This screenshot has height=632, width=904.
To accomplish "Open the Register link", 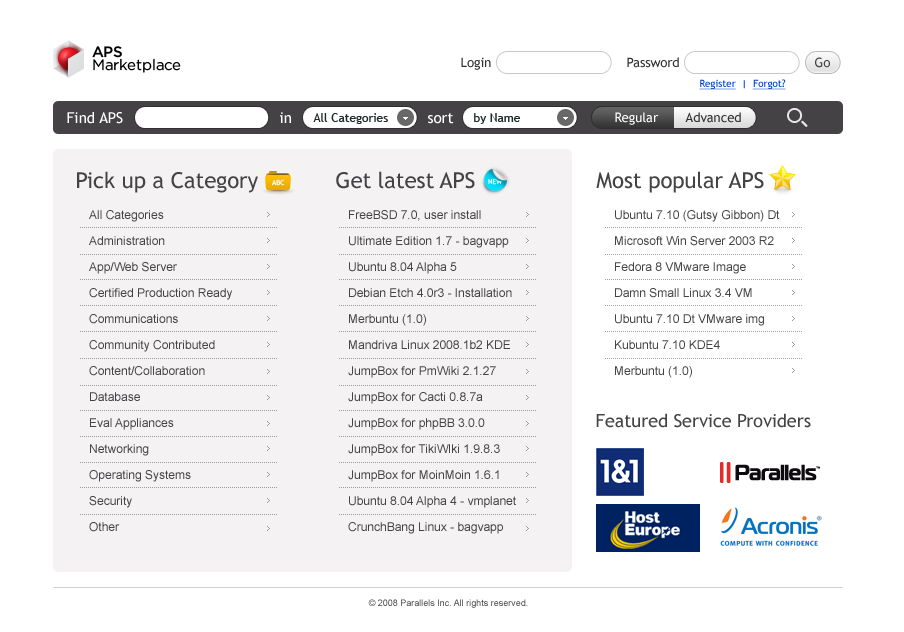I will point(717,84).
